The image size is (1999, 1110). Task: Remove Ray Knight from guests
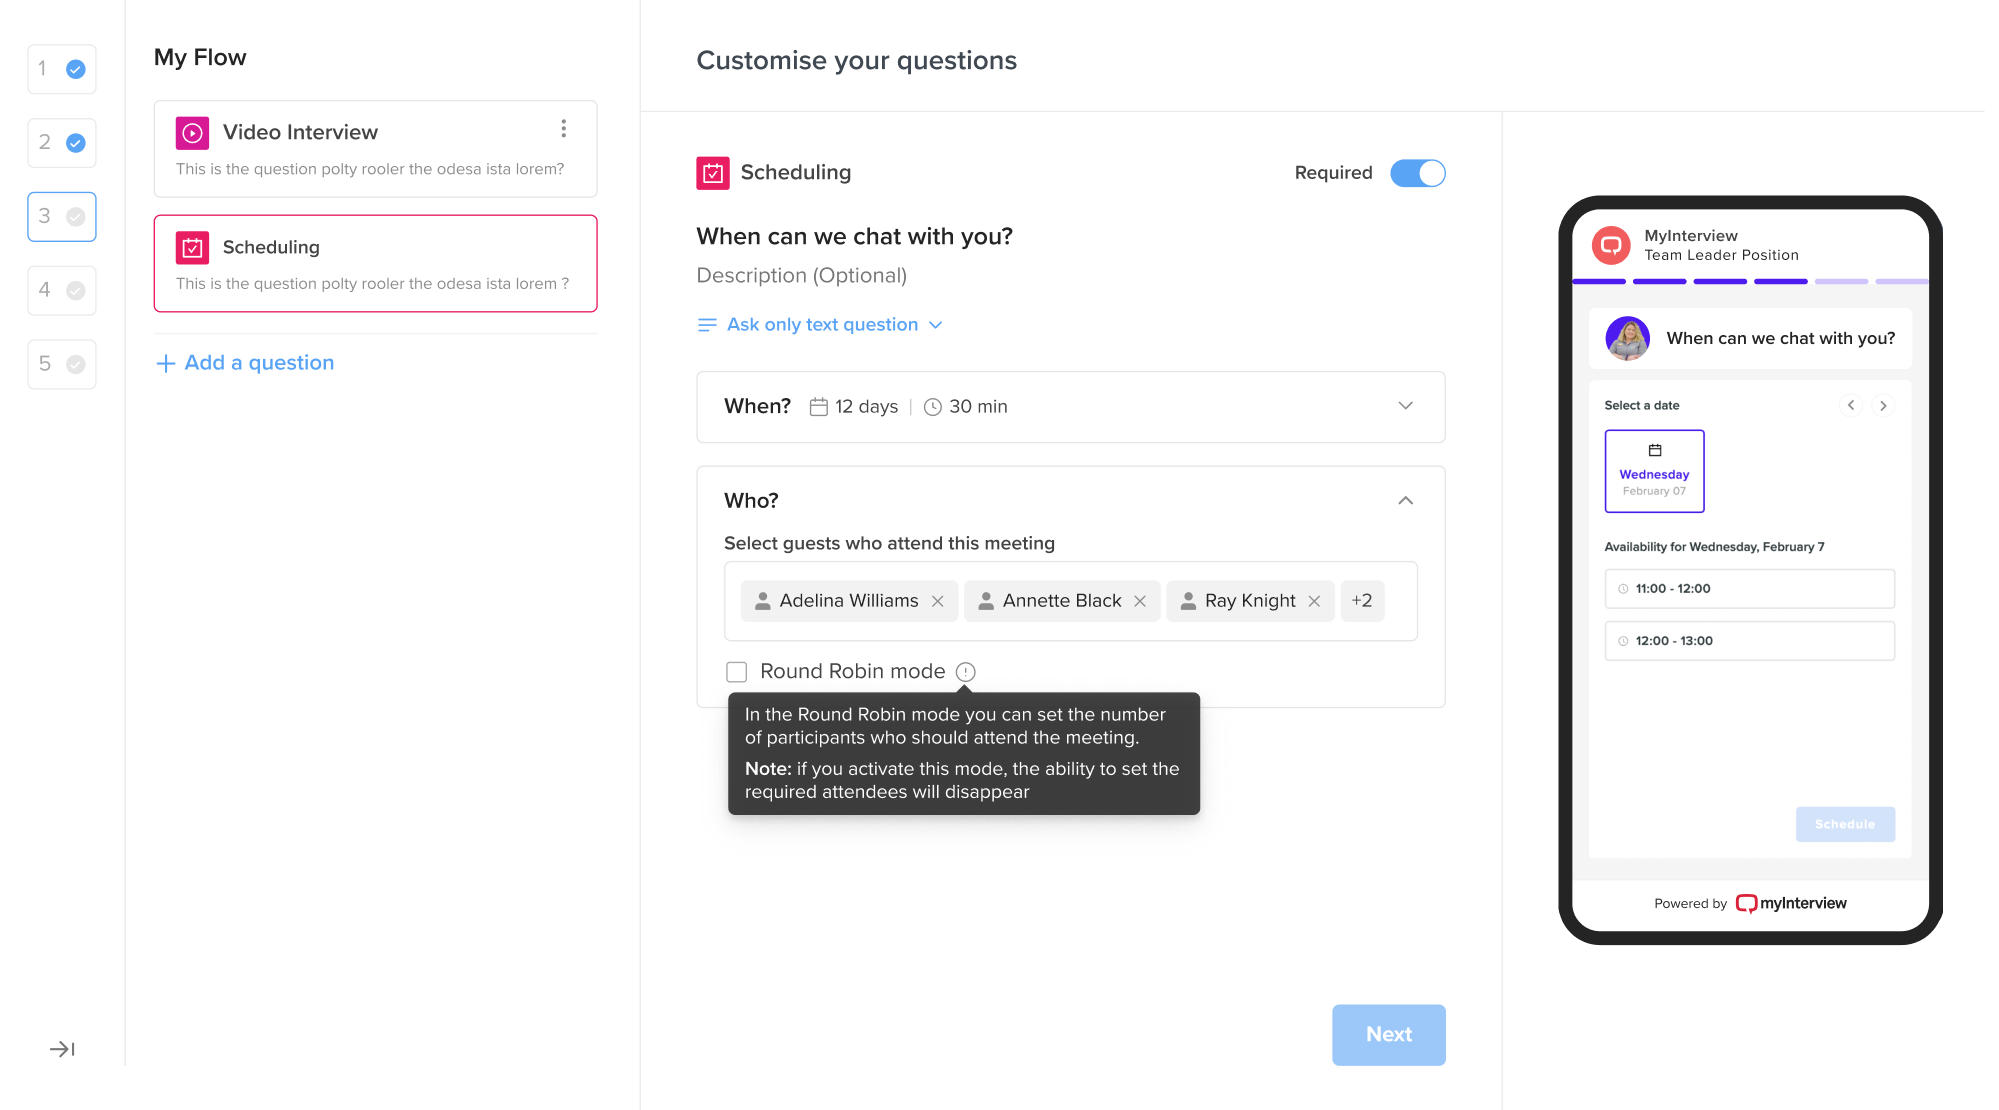click(1314, 601)
